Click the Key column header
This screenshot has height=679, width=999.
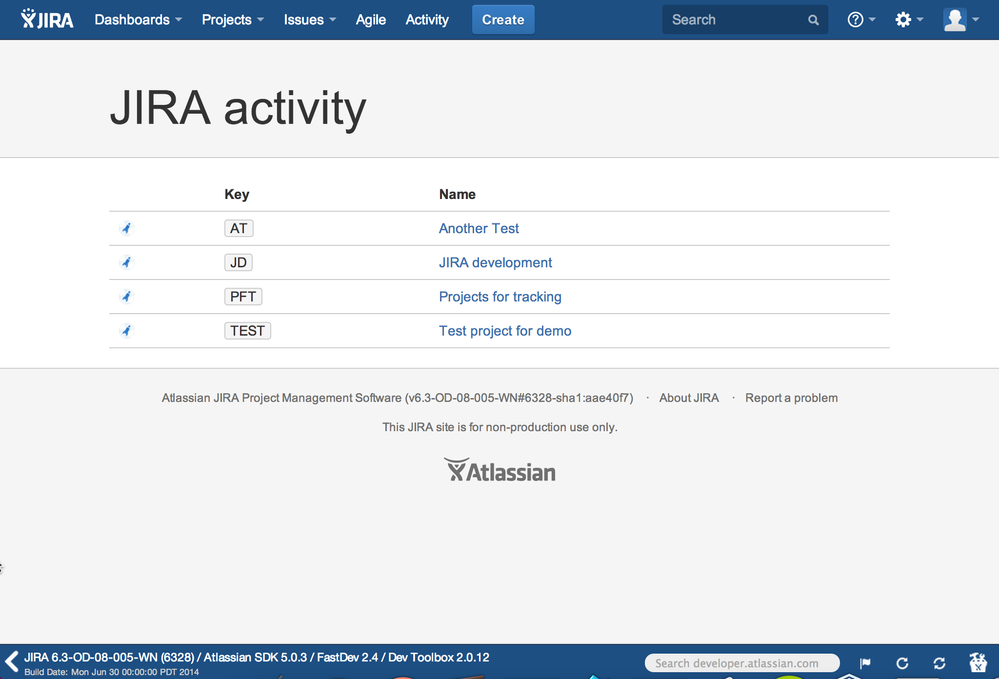click(x=236, y=194)
